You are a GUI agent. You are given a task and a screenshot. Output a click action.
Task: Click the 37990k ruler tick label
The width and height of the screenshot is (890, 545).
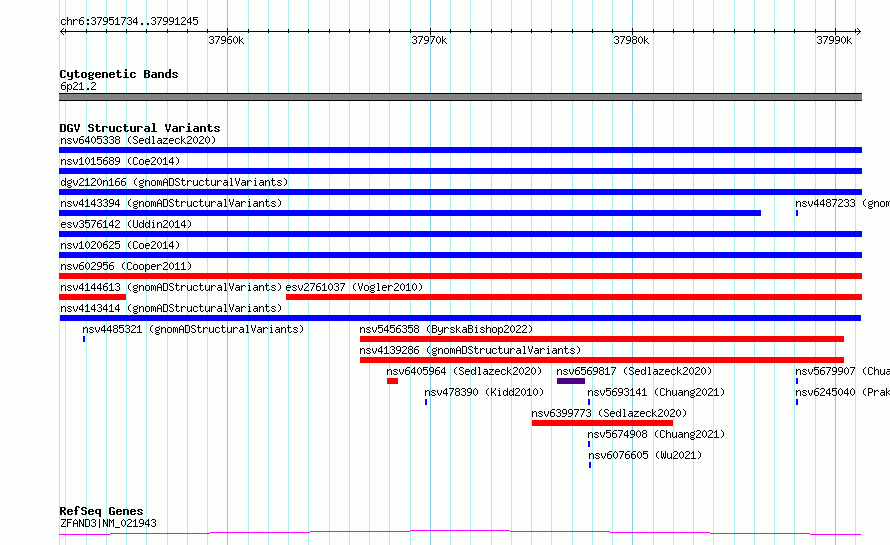pyautogui.click(x=834, y=40)
